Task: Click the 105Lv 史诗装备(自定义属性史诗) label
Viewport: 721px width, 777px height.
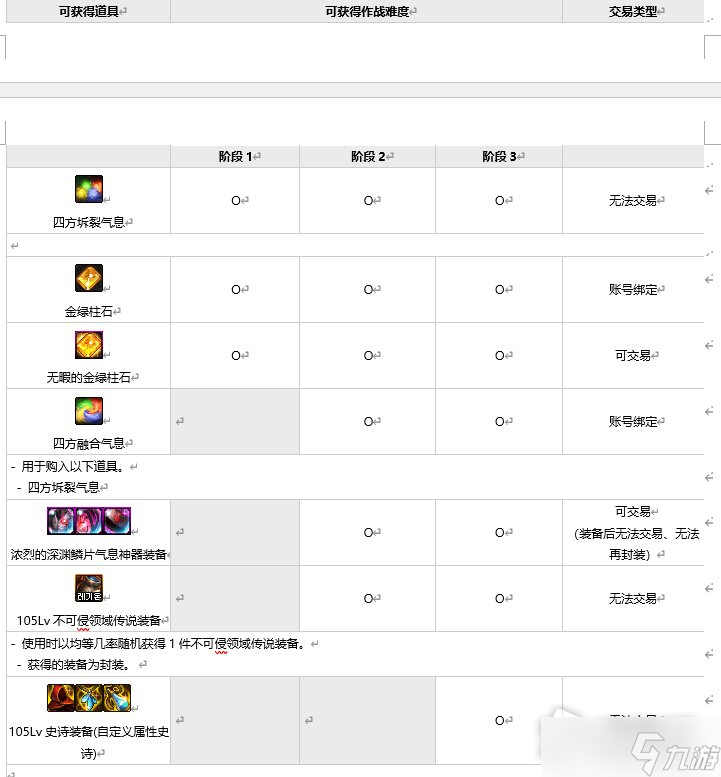Action: point(89,742)
